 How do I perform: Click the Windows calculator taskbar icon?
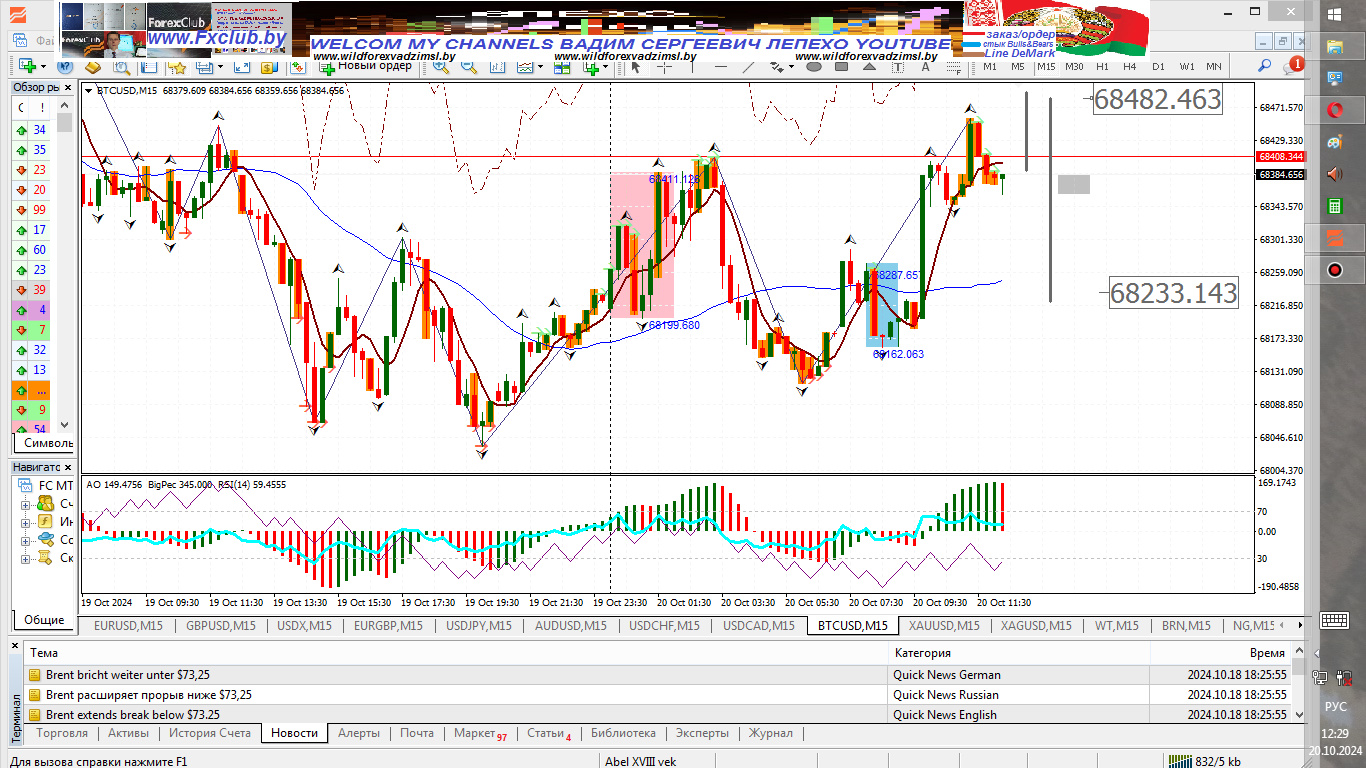(x=1334, y=206)
